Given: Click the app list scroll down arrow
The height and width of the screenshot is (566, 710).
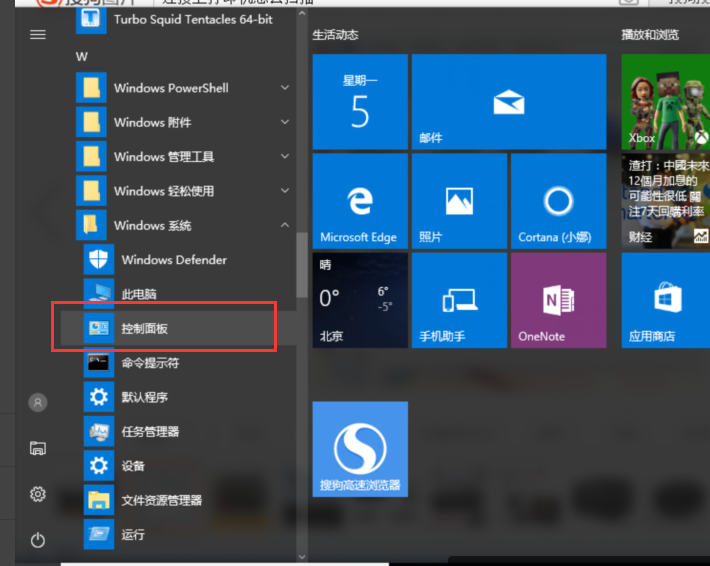Looking at the screenshot, I should 302,557.
